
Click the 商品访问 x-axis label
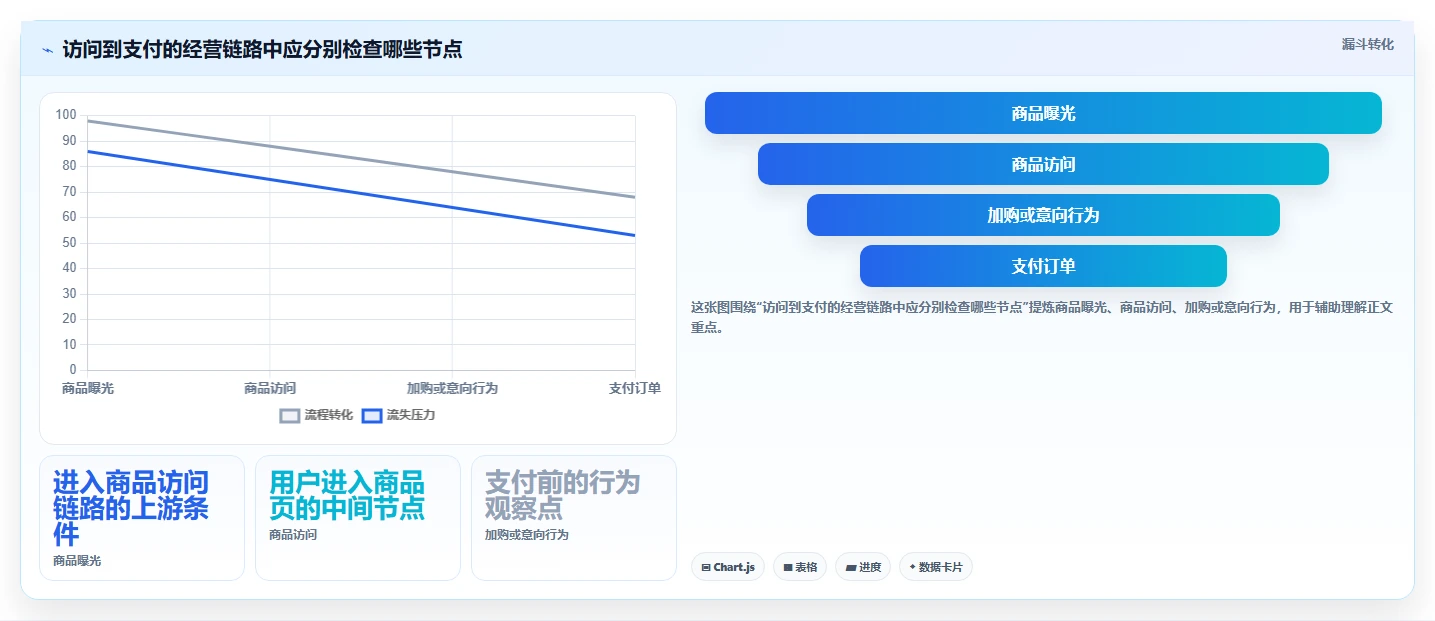tap(270, 388)
